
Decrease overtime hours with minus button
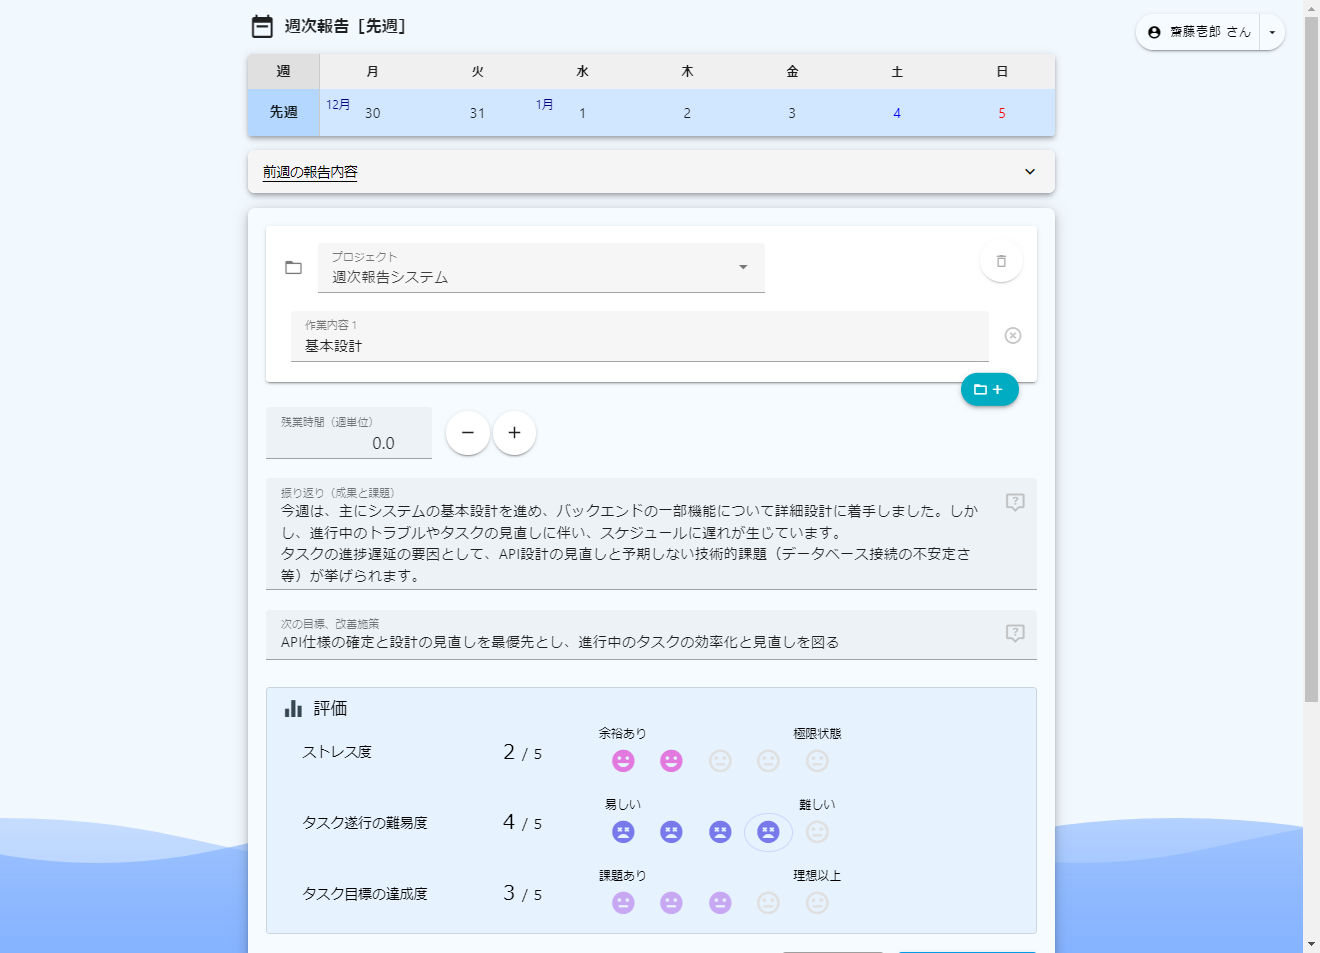(468, 433)
